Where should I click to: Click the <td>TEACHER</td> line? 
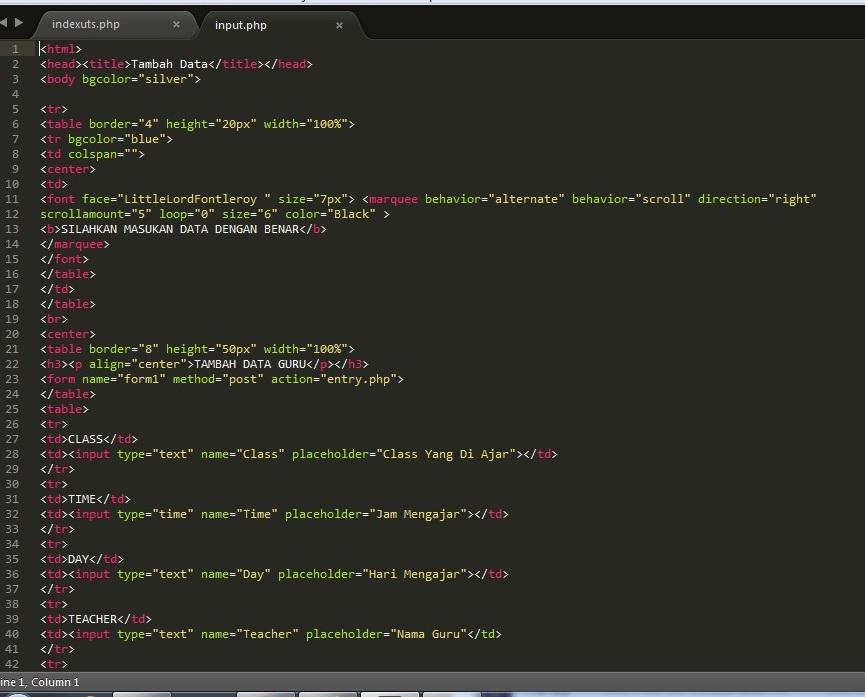[x=95, y=619]
